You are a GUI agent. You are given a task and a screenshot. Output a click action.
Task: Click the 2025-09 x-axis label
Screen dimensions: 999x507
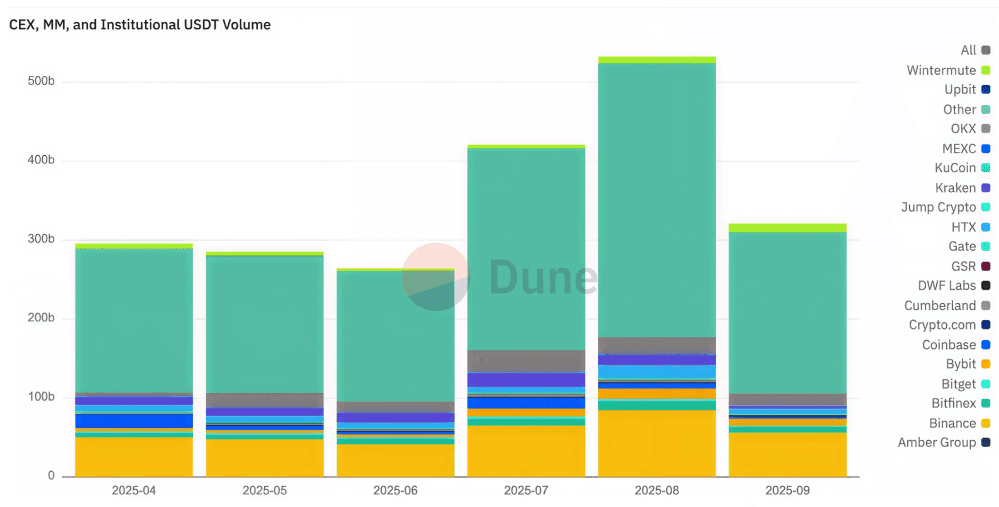787,491
